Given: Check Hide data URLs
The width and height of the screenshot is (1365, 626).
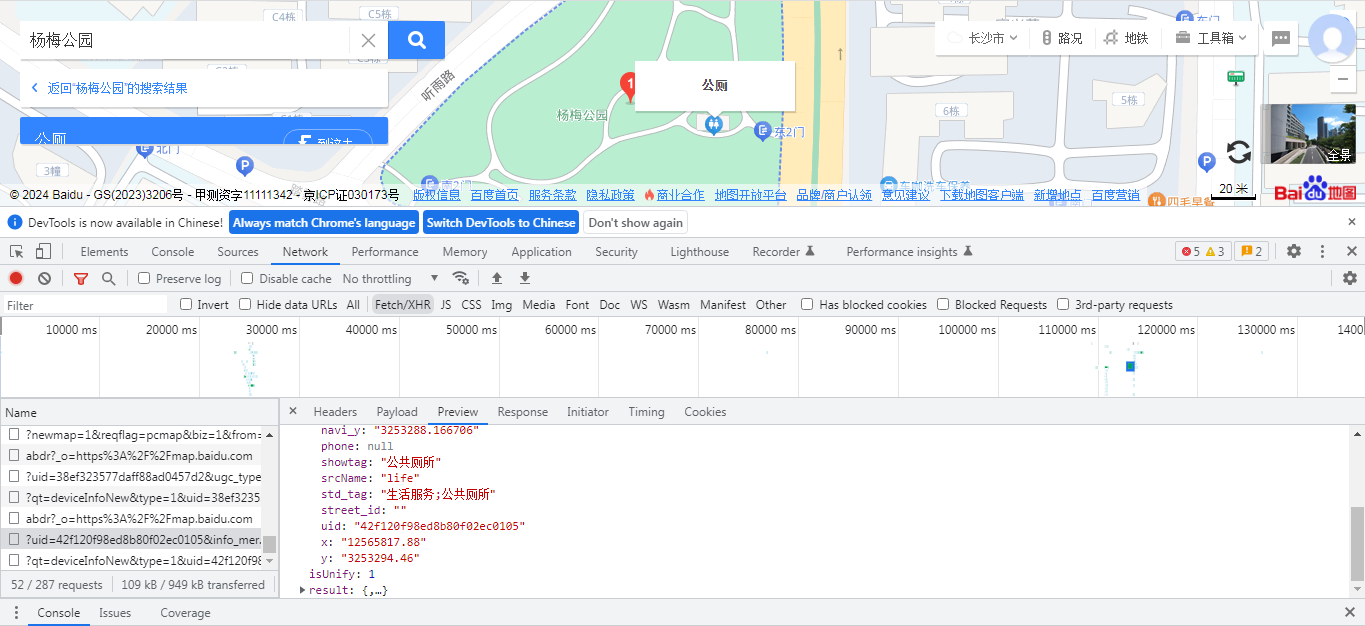Looking at the screenshot, I should point(245,305).
